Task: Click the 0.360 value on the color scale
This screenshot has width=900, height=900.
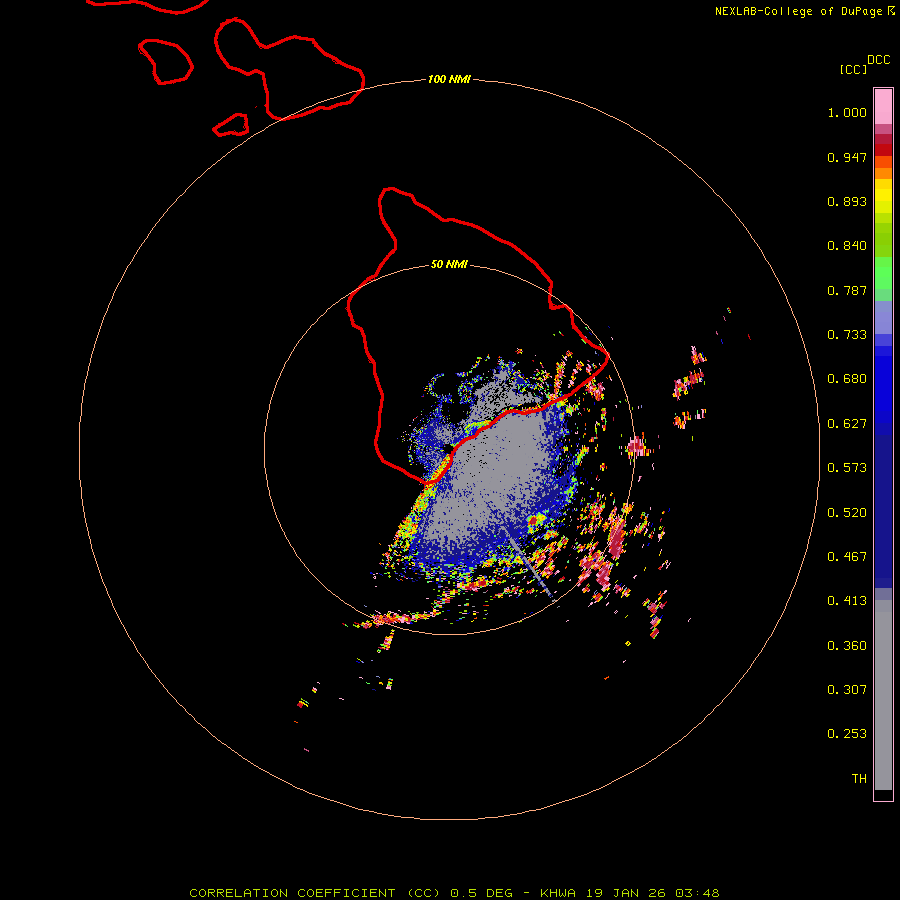Action: point(847,646)
